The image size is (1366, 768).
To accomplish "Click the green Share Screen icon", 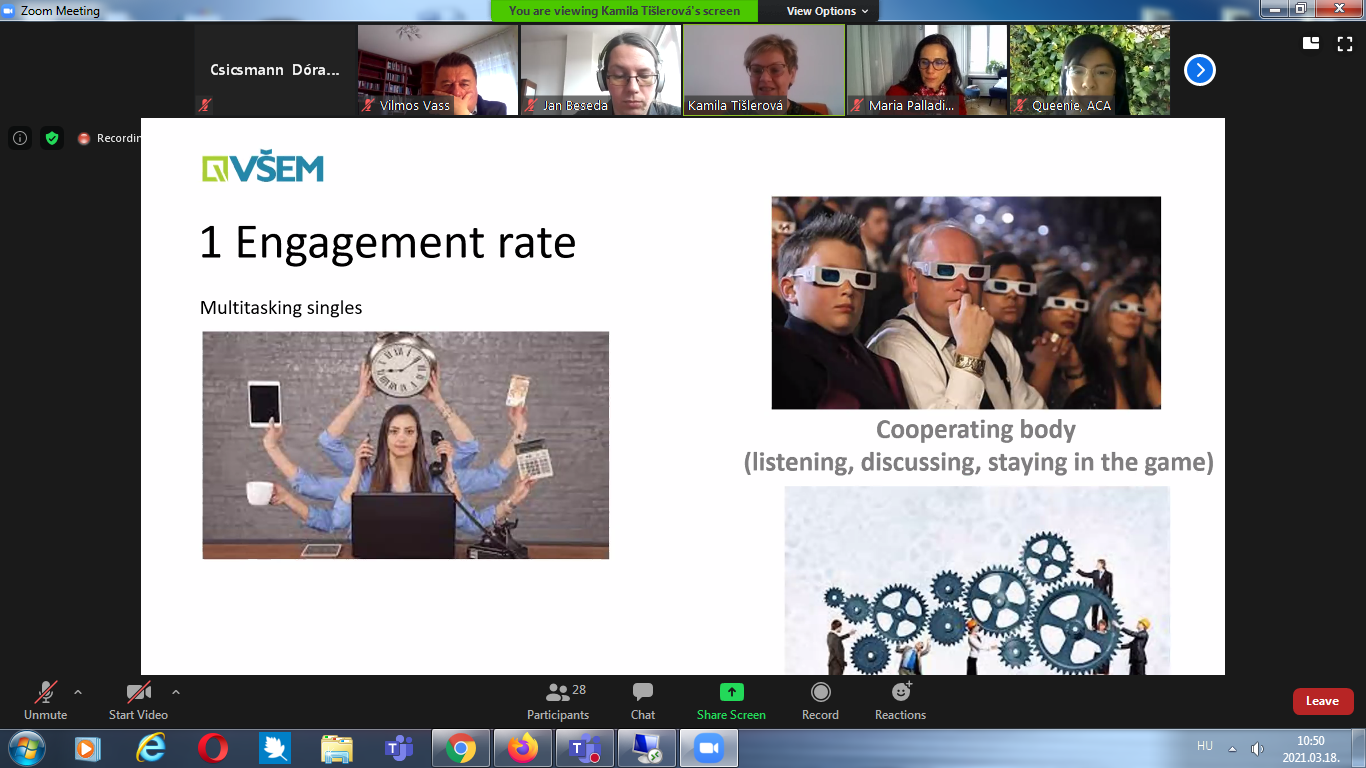I will [x=731, y=692].
